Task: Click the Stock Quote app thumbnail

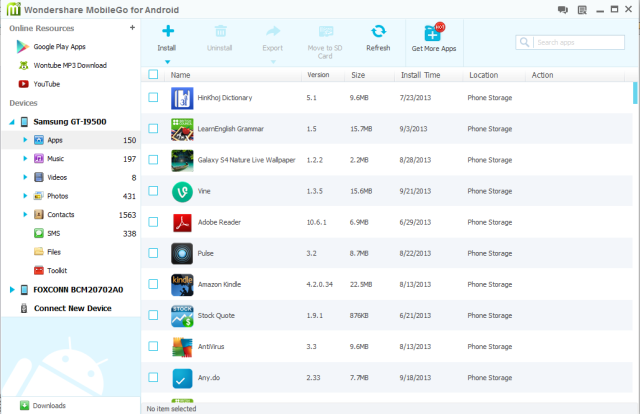Action: point(182,316)
